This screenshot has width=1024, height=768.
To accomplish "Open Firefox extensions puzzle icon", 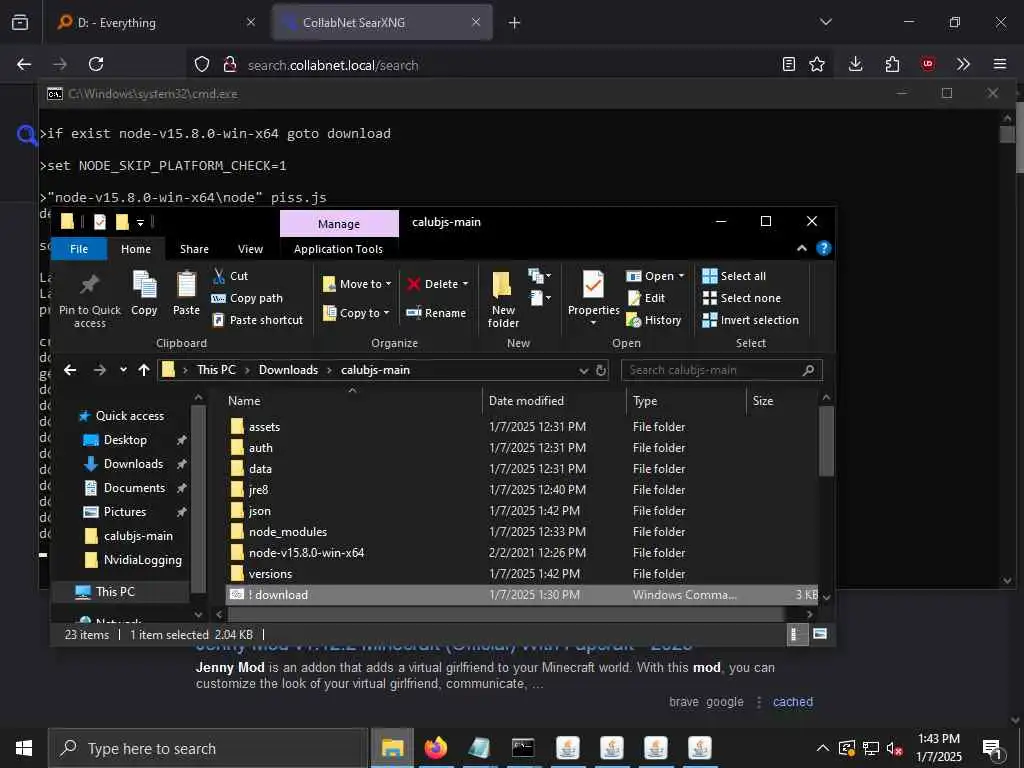I will click(x=892, y=64).
